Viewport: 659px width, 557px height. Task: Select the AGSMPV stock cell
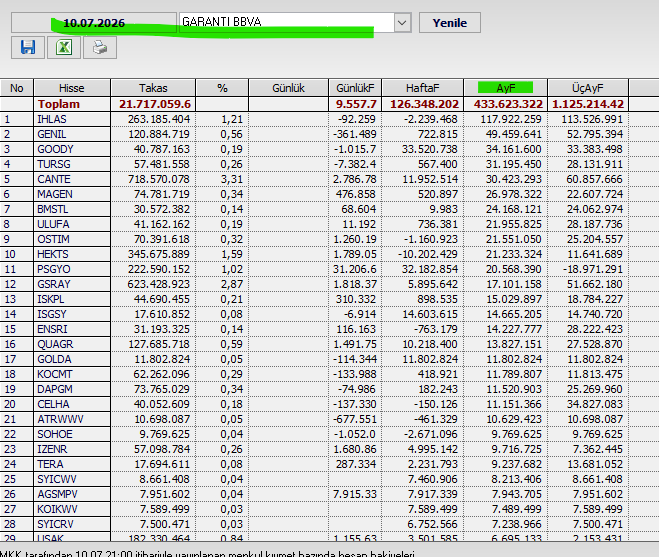point(72,494)
